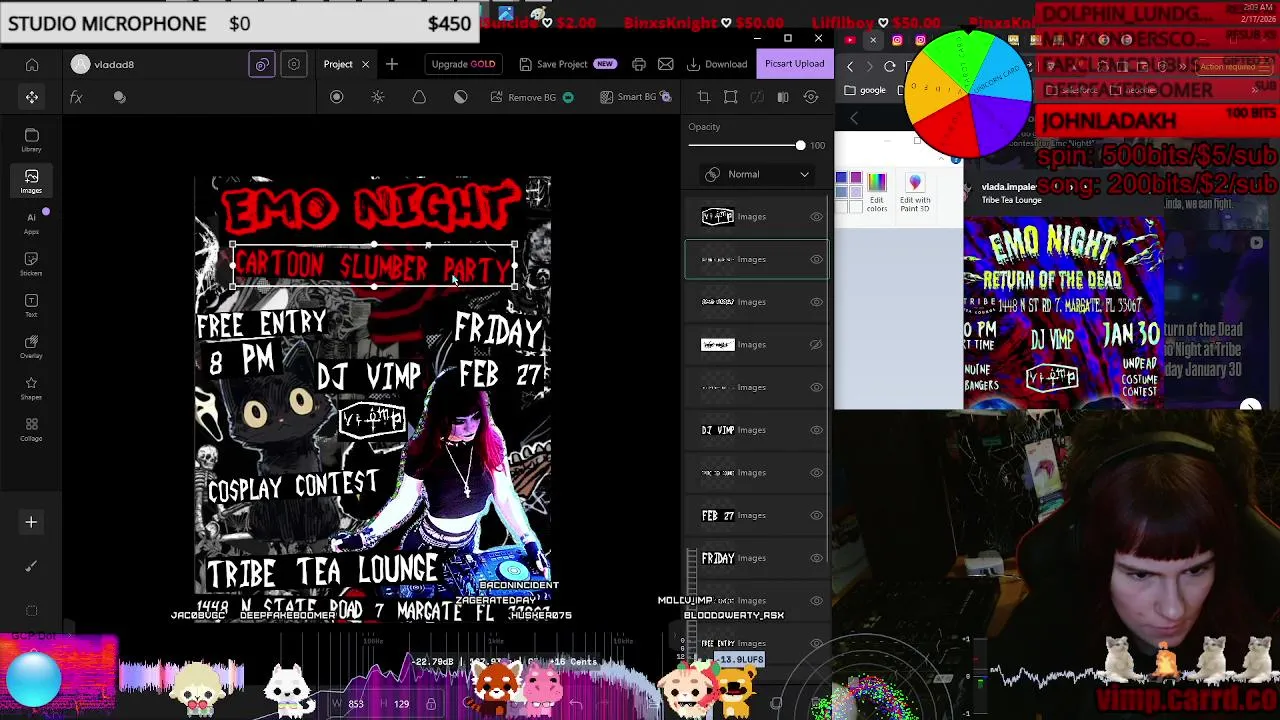Open the Collage panel
The height and width of the screenshot is (720, 1280).
[x=31, y=430]
